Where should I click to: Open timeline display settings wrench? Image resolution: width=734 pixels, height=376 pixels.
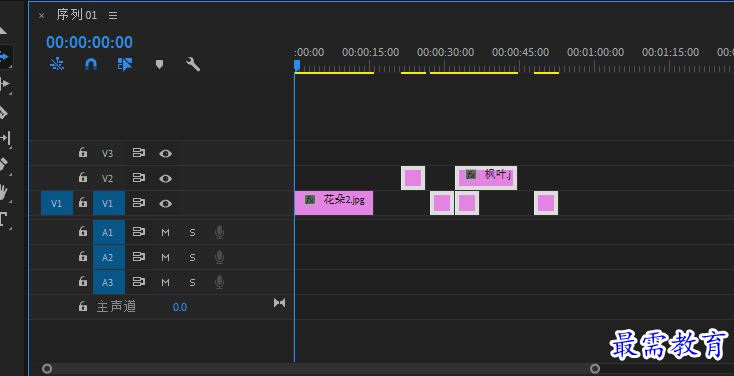pyautogui.click(x=193, y=64)
